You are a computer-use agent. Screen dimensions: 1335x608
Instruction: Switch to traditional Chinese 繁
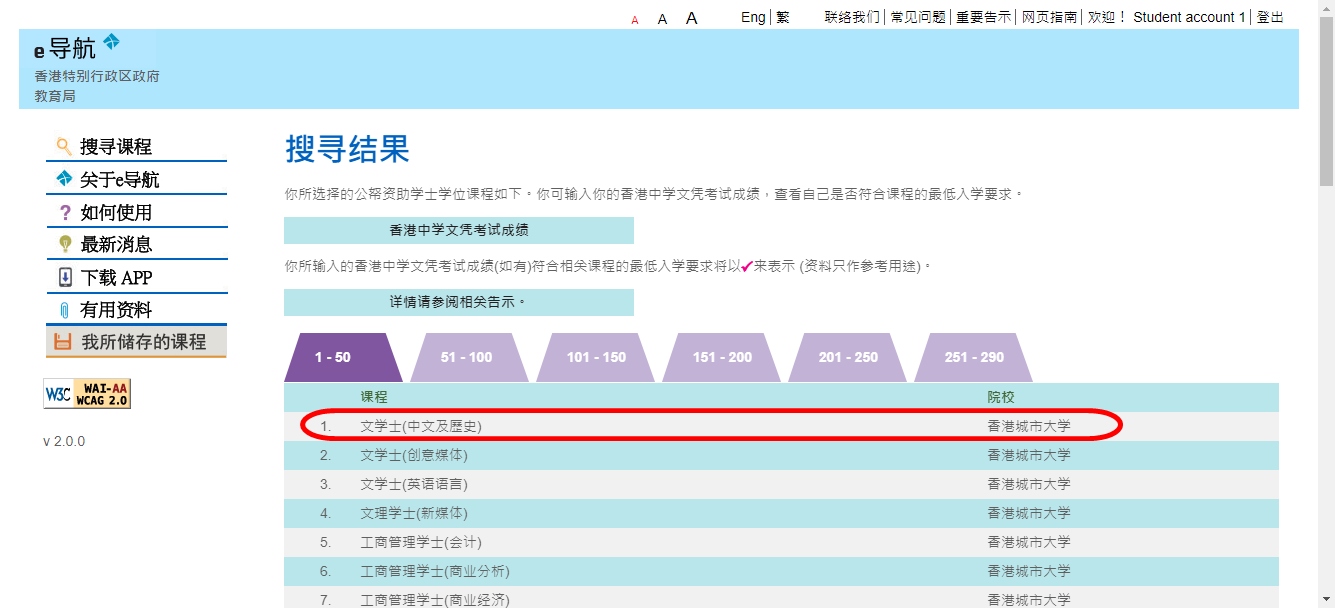(782, 17)
